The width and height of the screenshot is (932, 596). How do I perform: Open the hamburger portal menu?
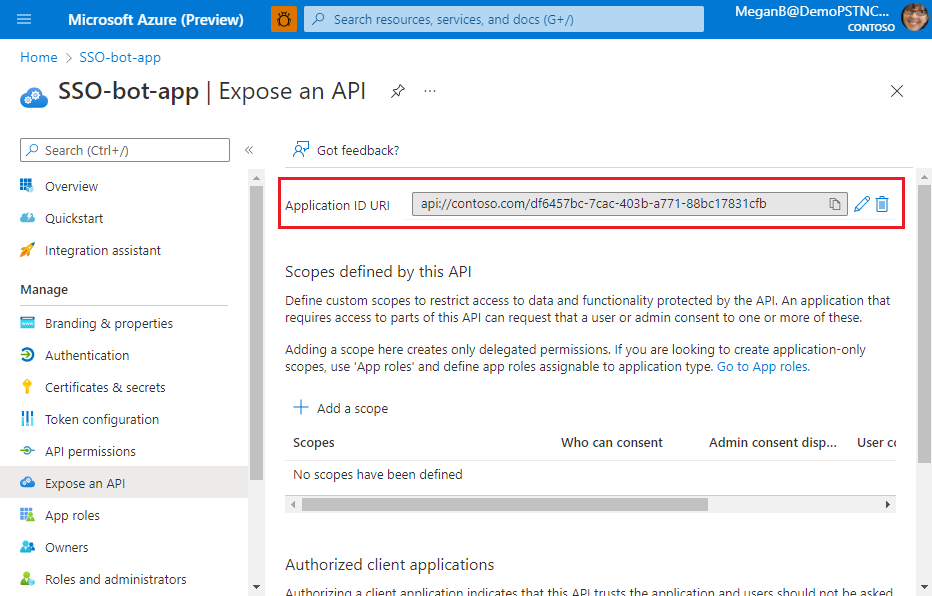tap(24, 20)
